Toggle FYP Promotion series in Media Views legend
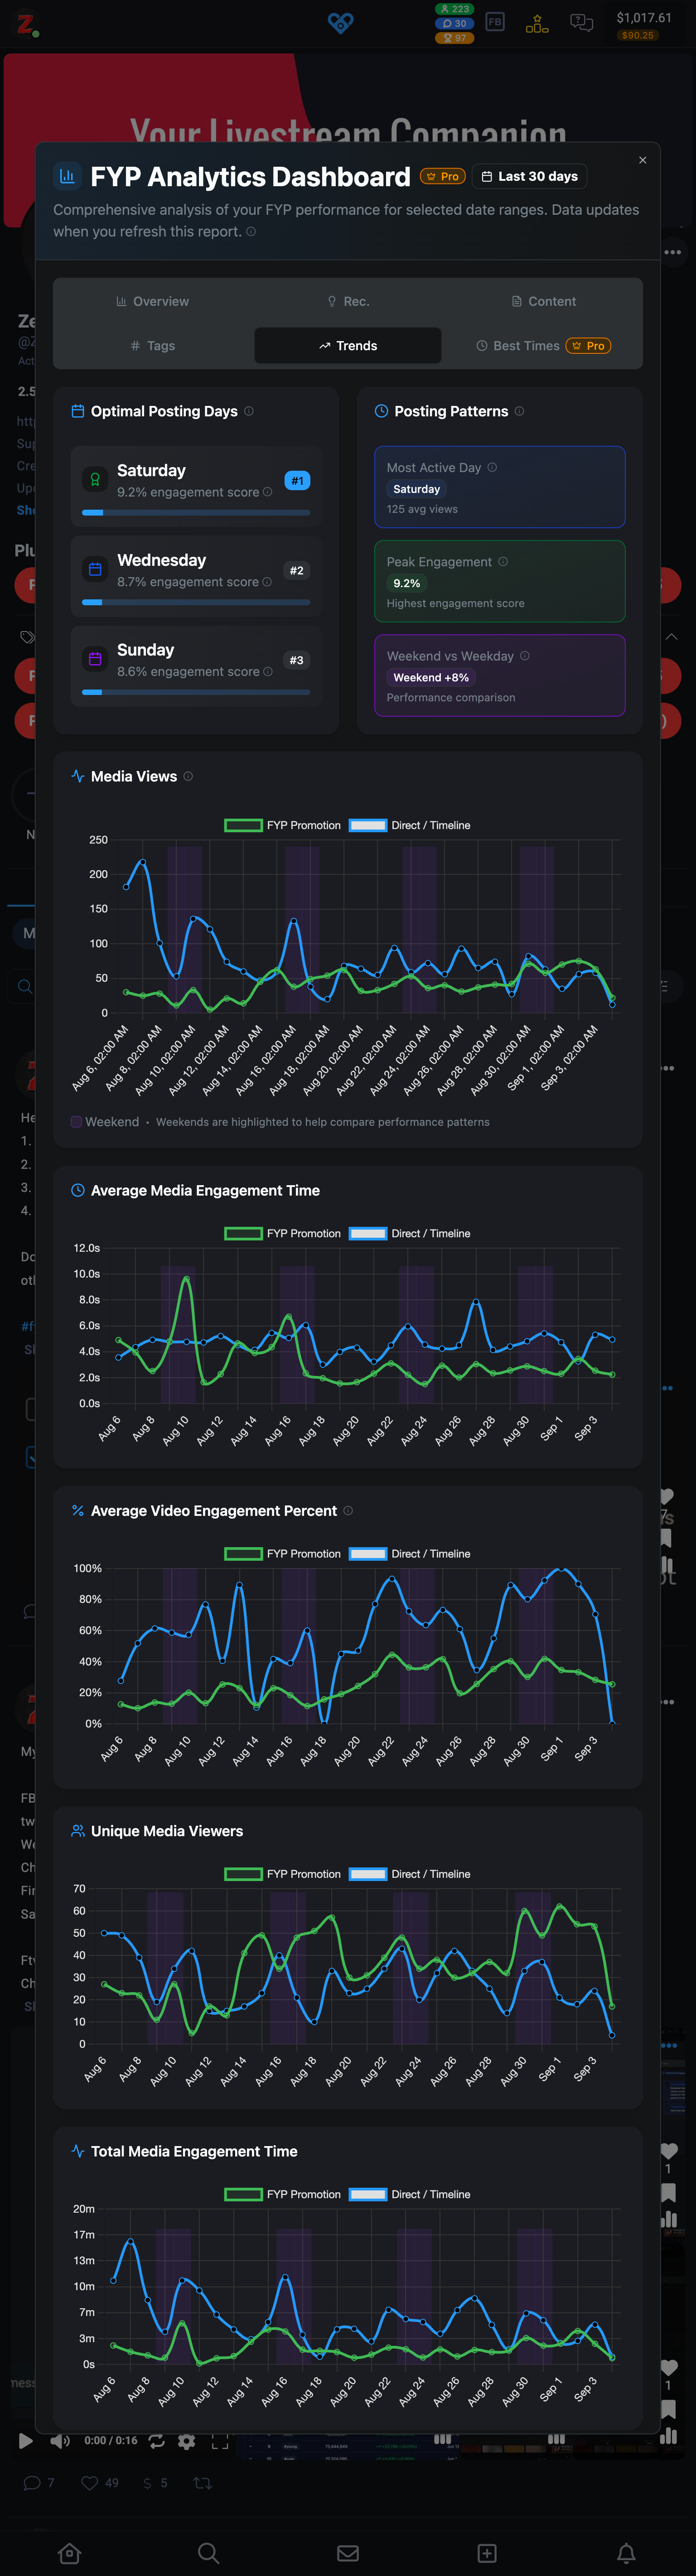Screen dimensions: 696x2576 click(283, 825)
